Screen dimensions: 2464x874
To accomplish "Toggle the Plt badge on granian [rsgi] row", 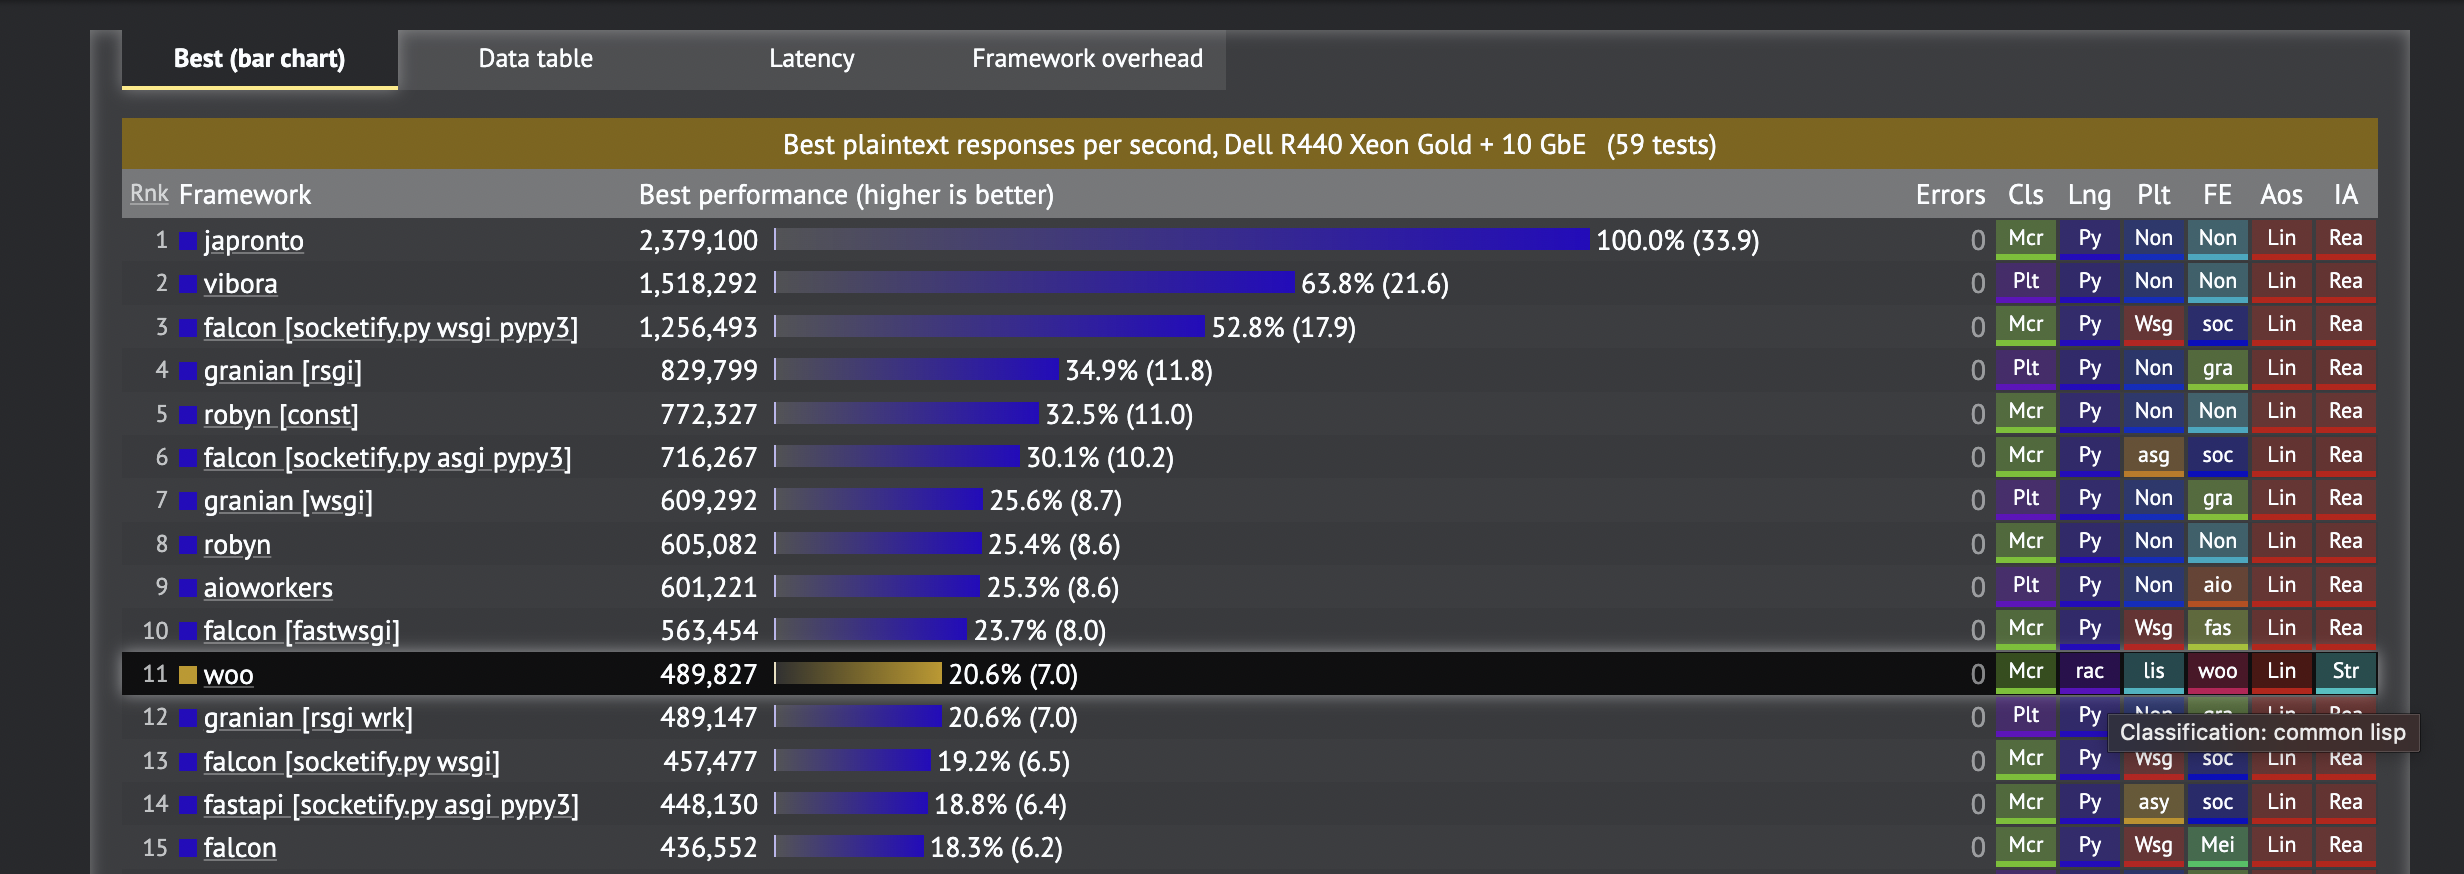I will point(2025,368).
